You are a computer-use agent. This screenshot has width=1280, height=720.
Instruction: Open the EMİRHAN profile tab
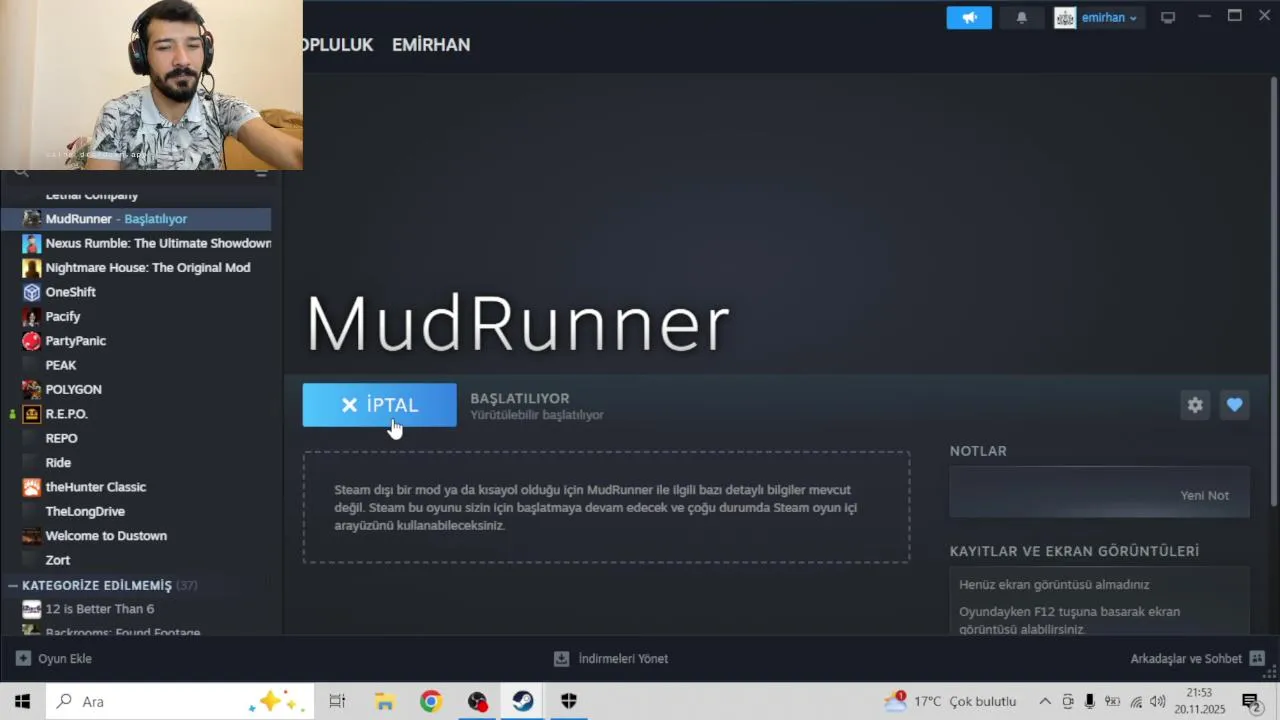pos(431,45)
